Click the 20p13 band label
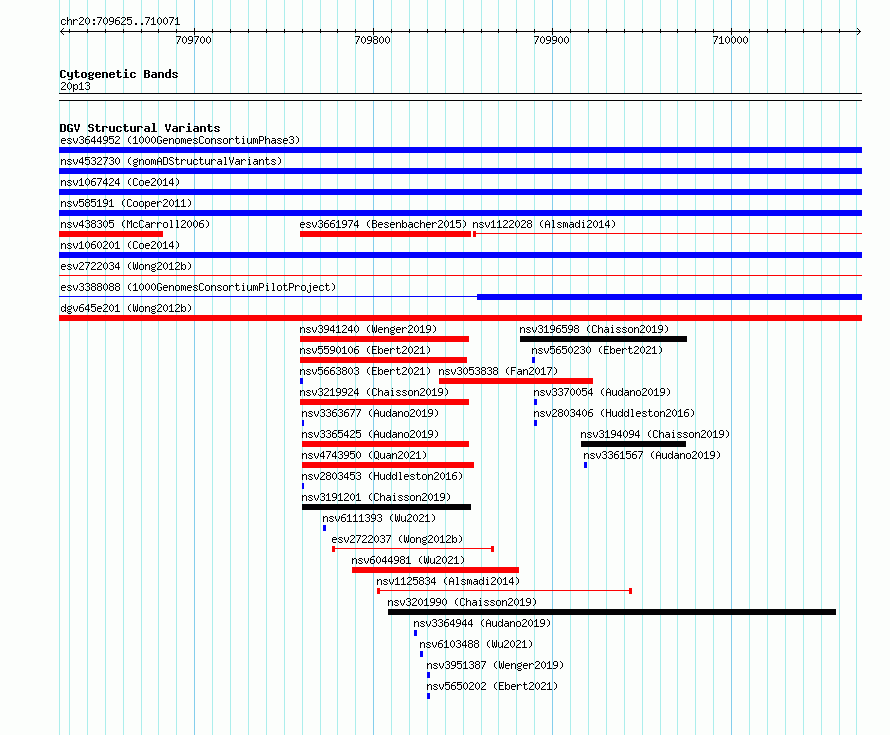Screen dimensions: 890x735 [75, 86]
